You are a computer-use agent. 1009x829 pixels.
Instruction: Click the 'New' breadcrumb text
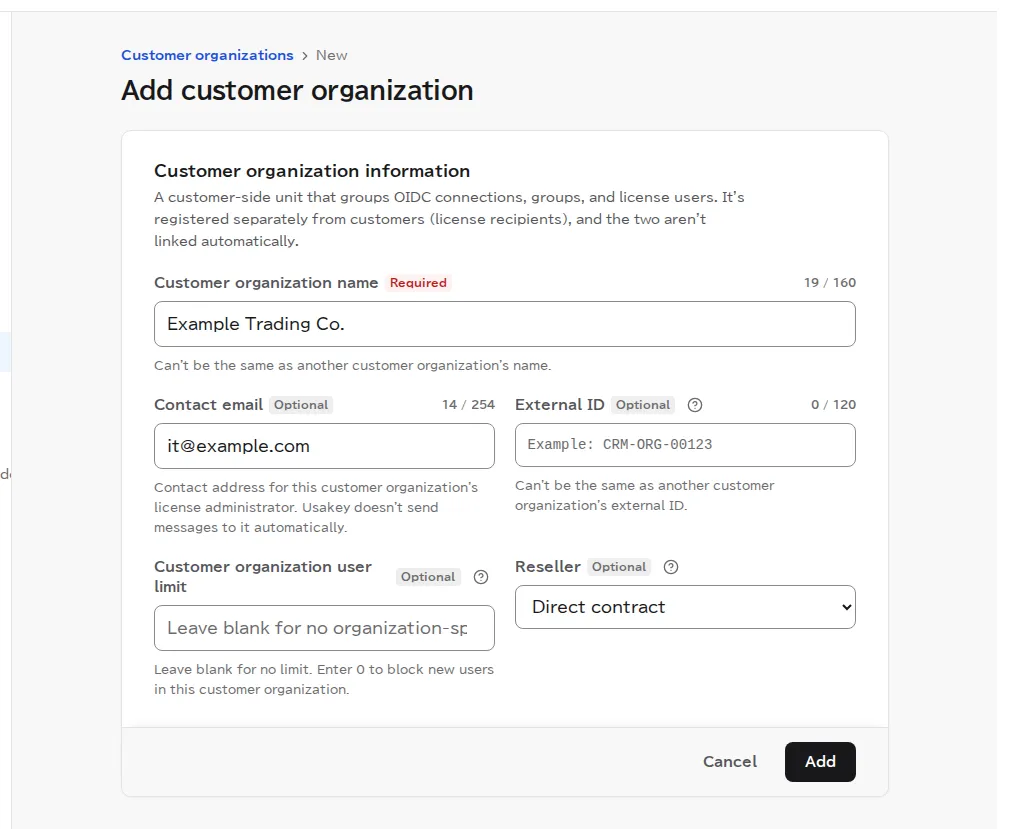[331, 55]
